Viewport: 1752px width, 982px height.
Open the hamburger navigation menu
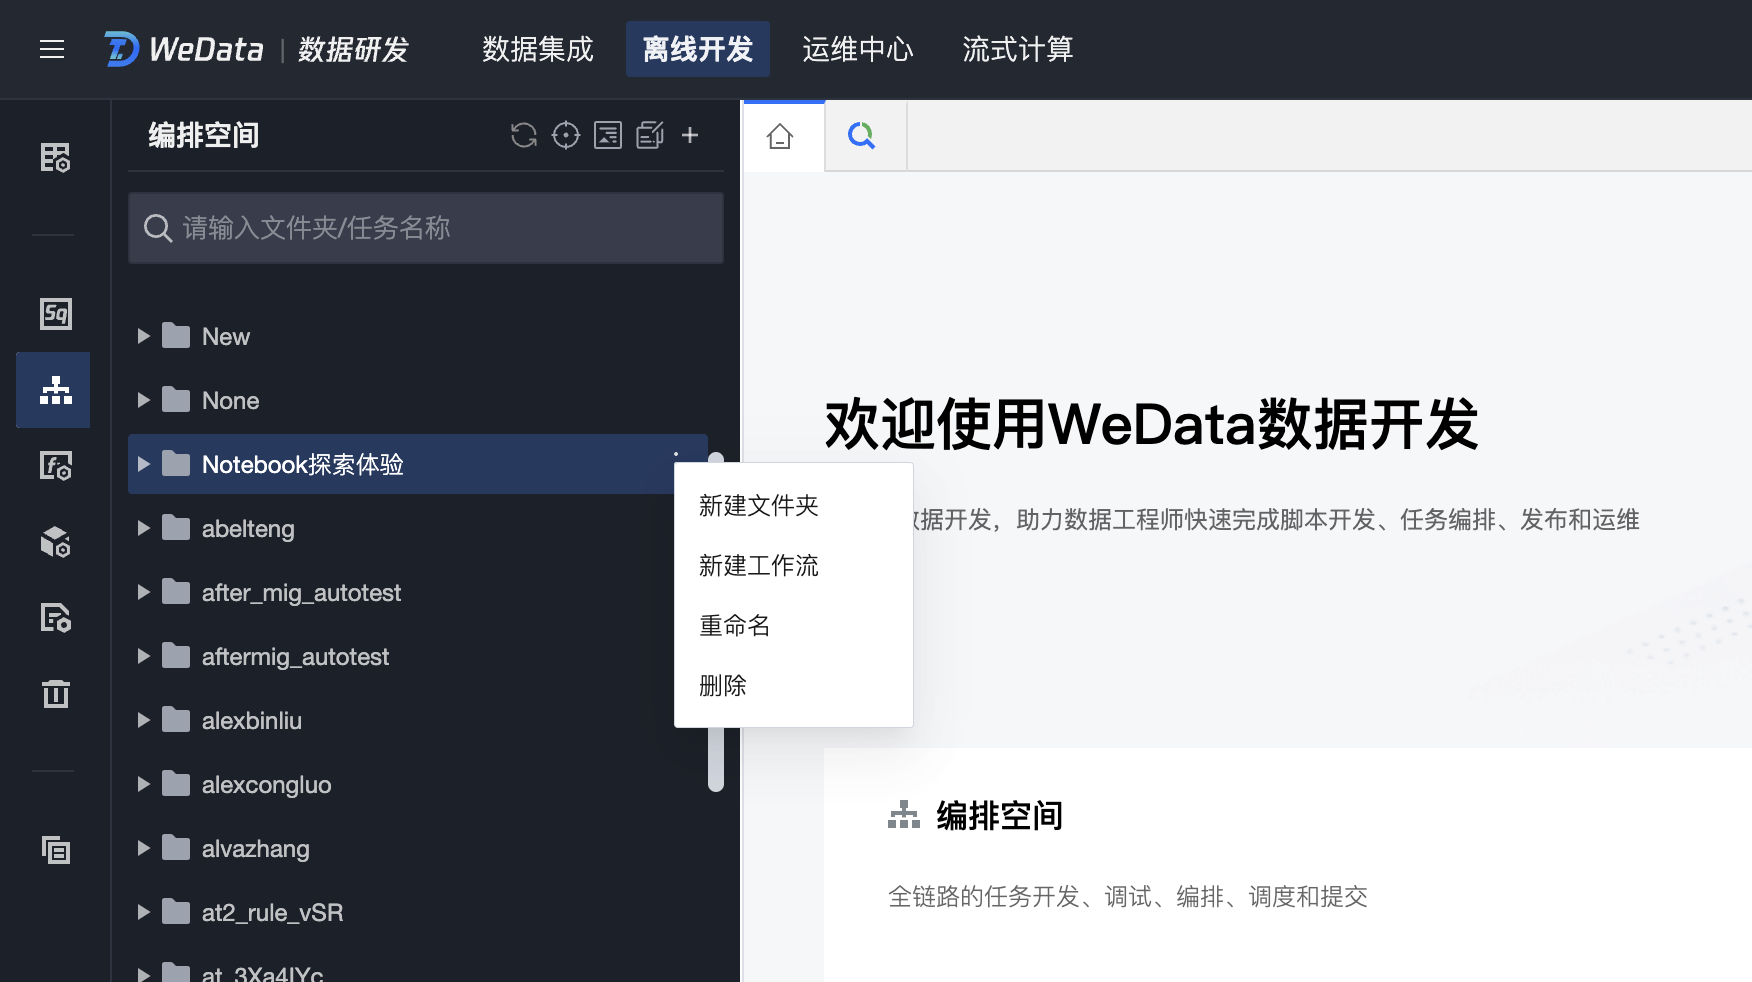tap(52, 49)
